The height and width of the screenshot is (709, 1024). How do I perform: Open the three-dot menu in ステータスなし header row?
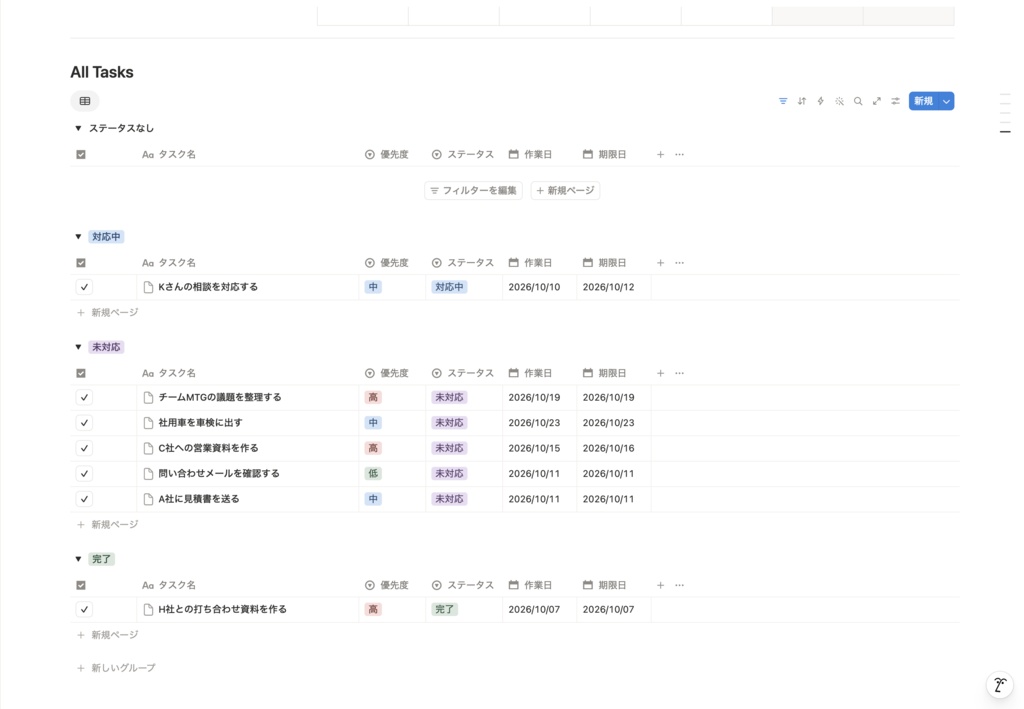pos(680,154)
